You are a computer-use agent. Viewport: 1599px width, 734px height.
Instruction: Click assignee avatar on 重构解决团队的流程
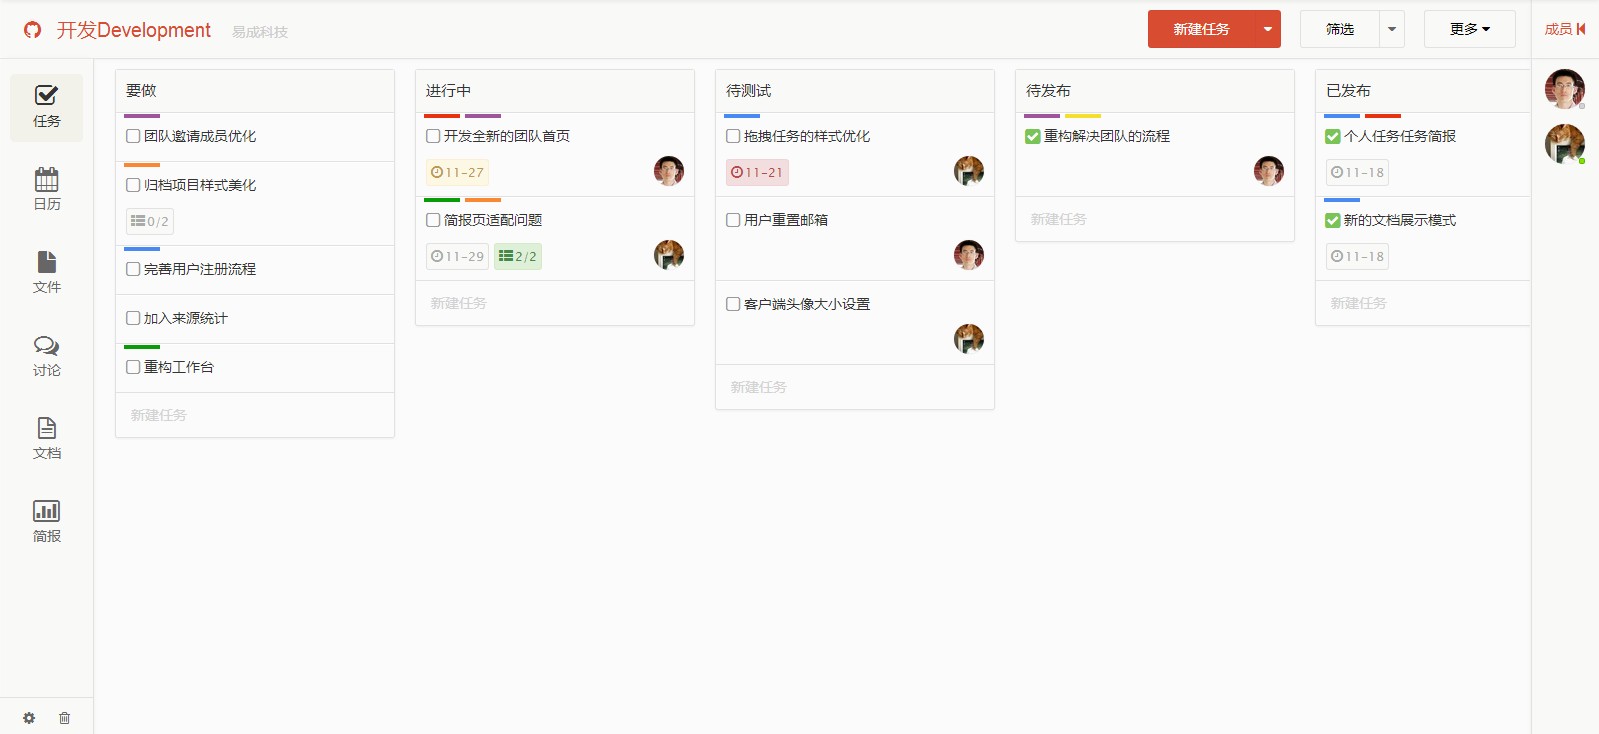pyautogui.click(x=1269, y=171)
